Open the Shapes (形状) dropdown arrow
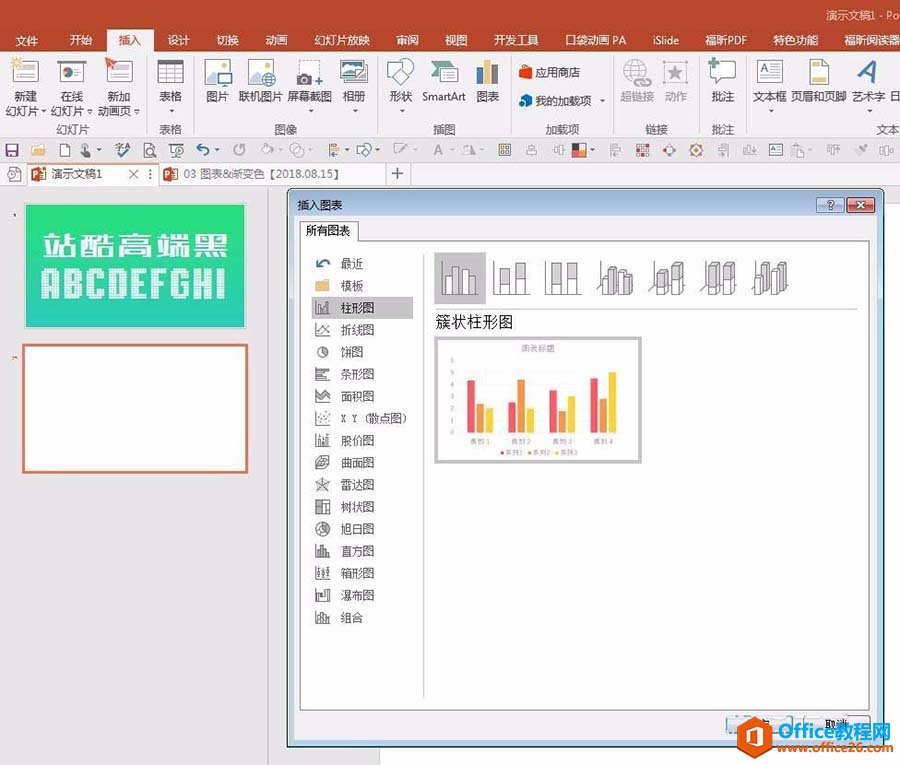Image resolution: width=900 pixels, height=765 pixels. 402,111
